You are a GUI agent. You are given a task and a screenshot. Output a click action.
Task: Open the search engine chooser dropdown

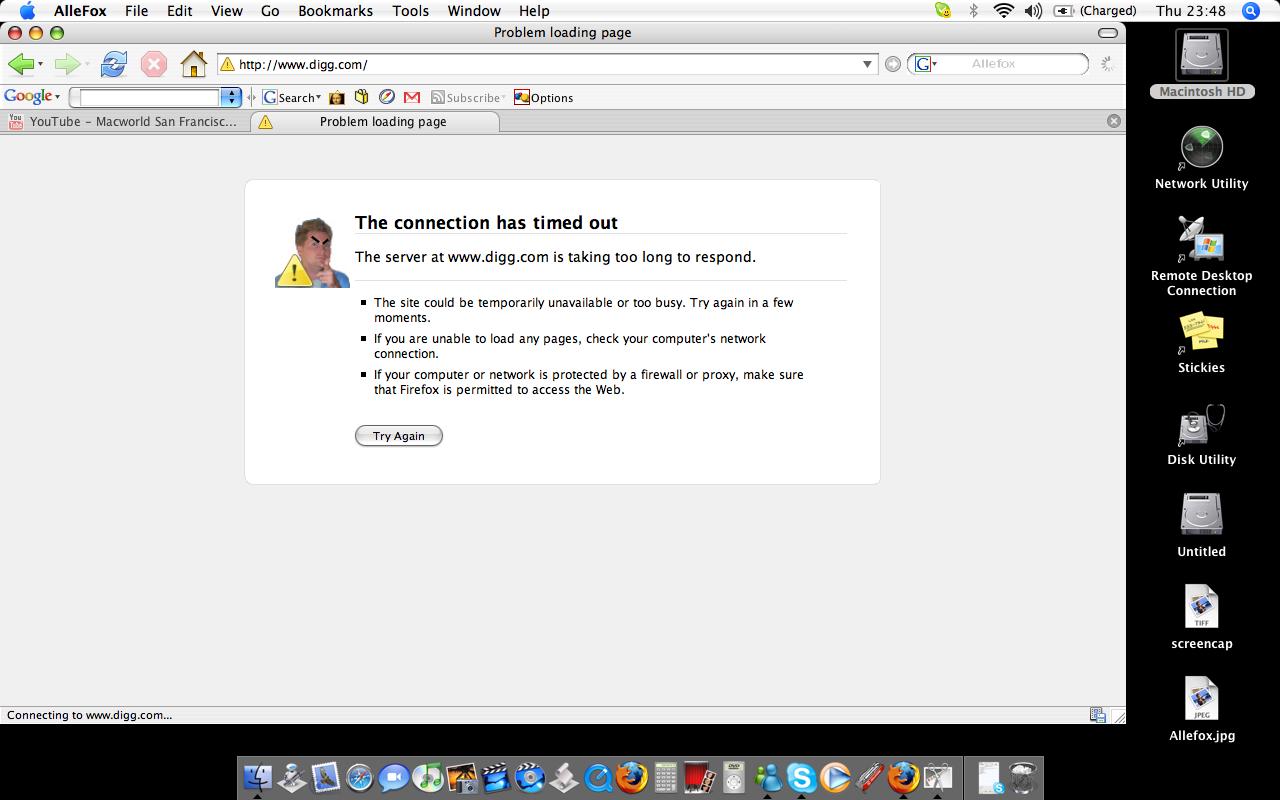pyautogui.click(x=935, y=64)
